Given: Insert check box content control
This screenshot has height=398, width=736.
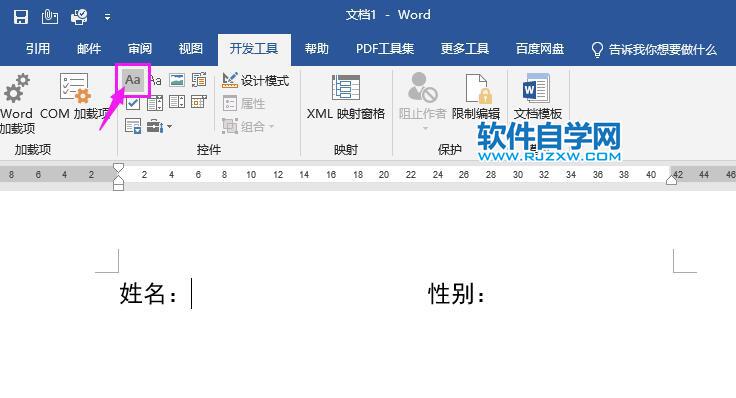Looking at the screenshot, I should tap(133, 103).
